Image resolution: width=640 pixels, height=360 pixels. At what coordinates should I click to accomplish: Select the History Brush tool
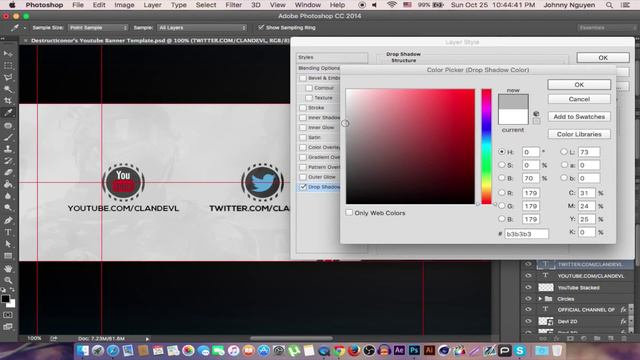point(8,161)
